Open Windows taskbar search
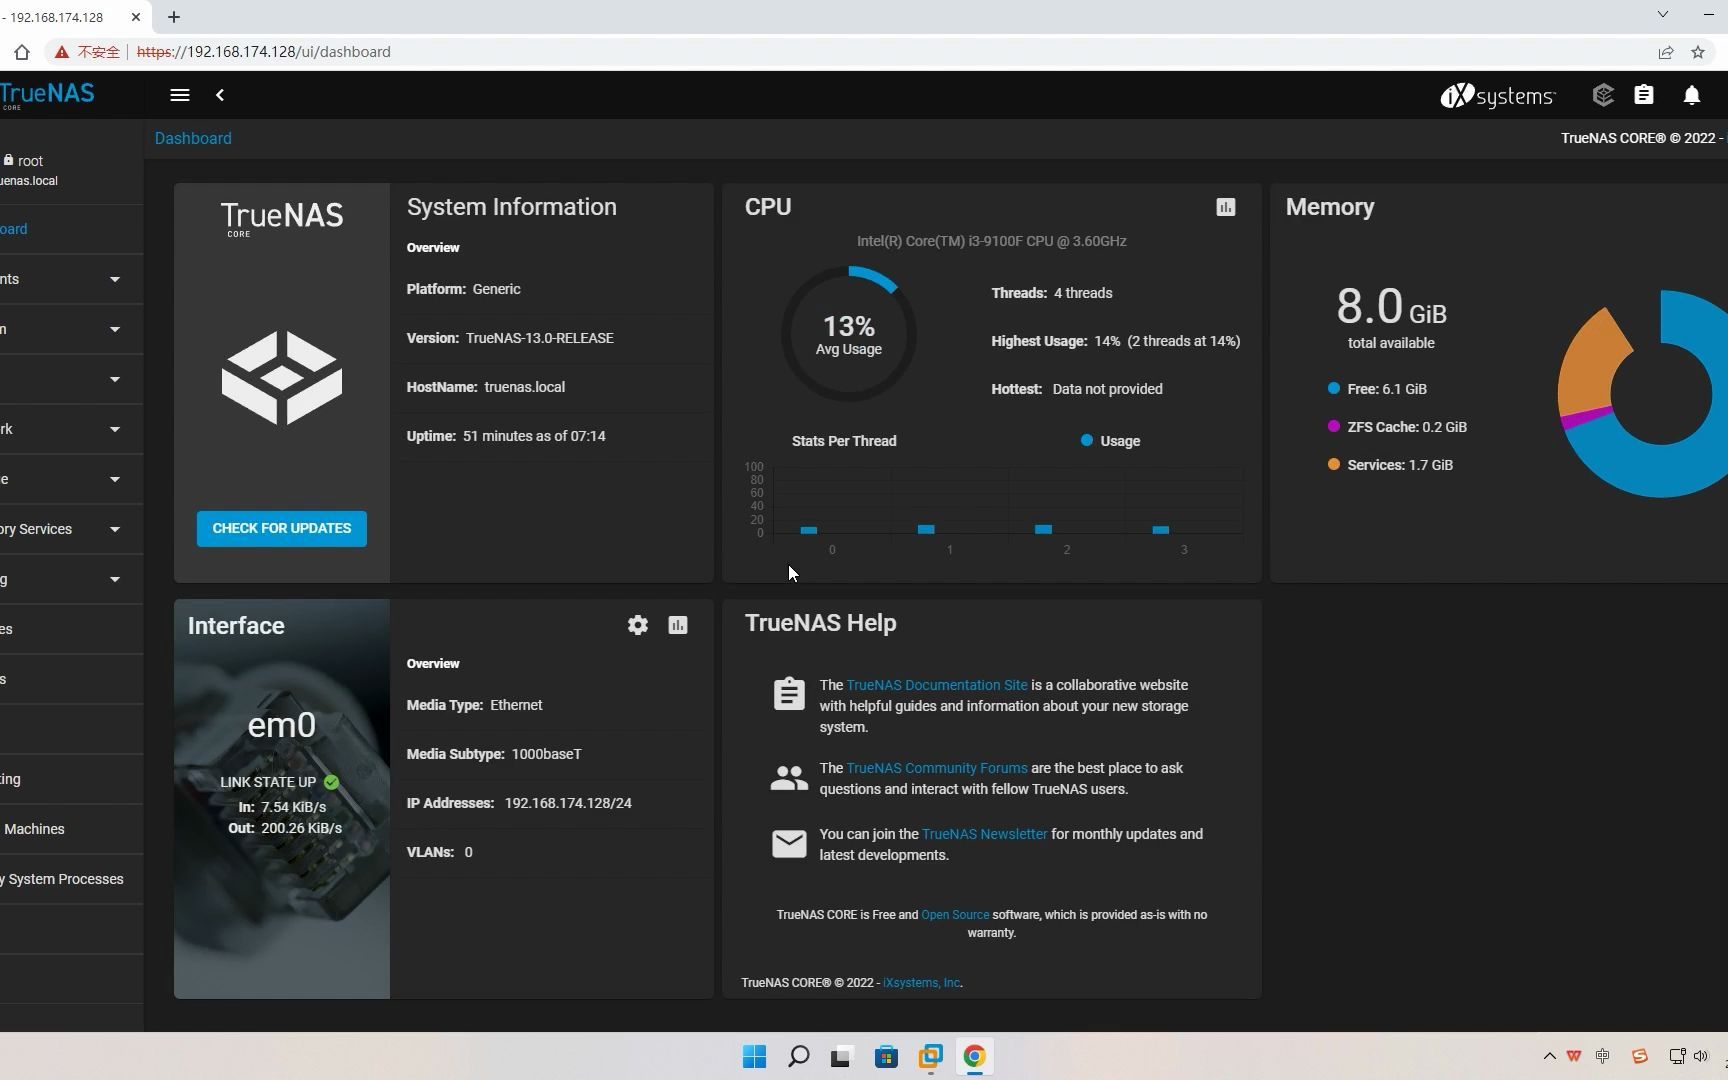The image size is (1728, 1080). click(798, 1056)
